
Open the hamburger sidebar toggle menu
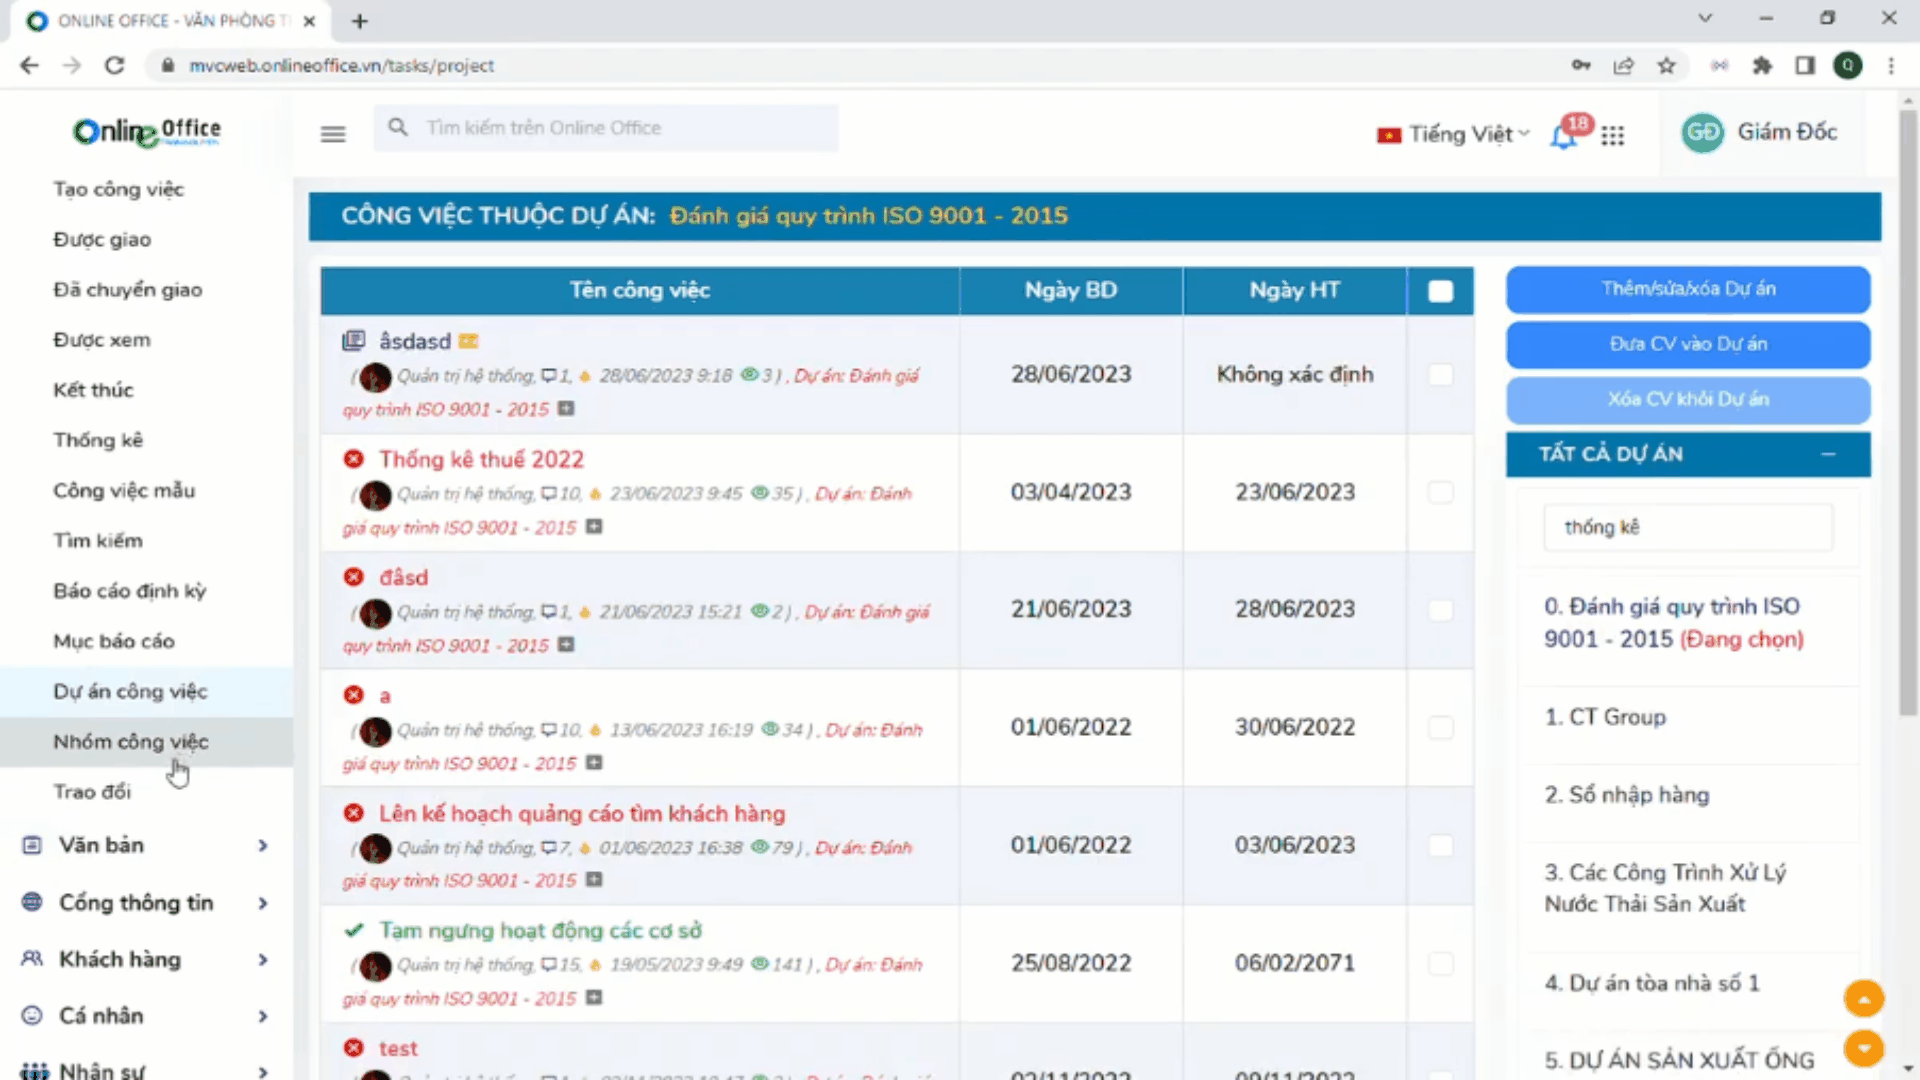click(x=333, y=134)
